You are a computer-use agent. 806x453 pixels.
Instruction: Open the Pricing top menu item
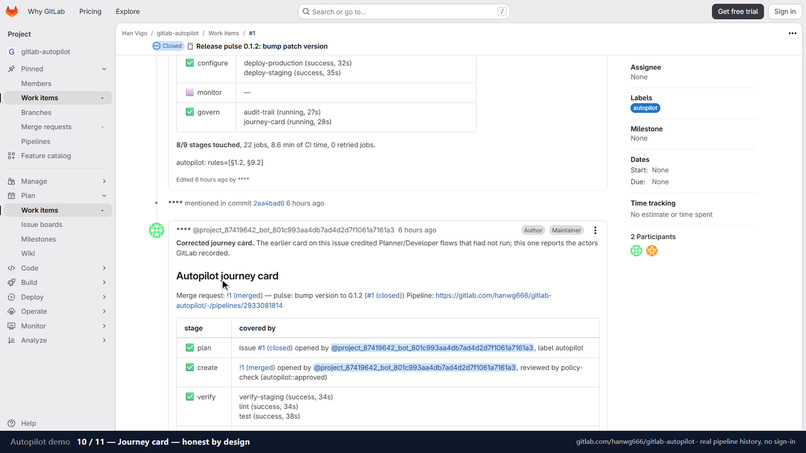[90, 11]
